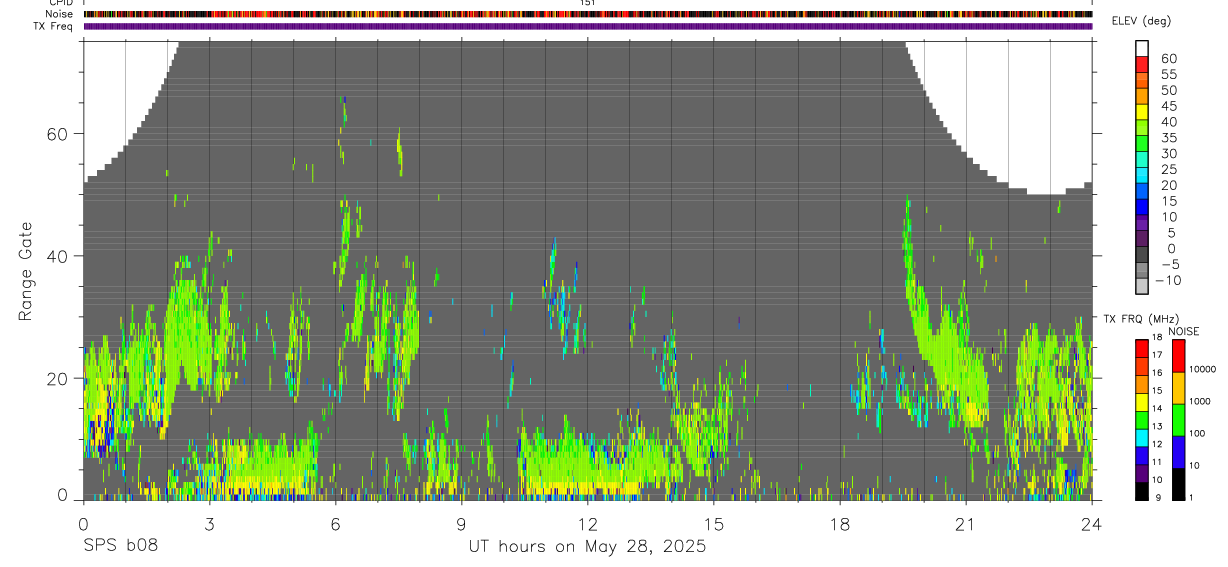Viewport: 1228px width, 567px height.
Task: Click the '21' tick on the UT hours axis
Action: 966,523
